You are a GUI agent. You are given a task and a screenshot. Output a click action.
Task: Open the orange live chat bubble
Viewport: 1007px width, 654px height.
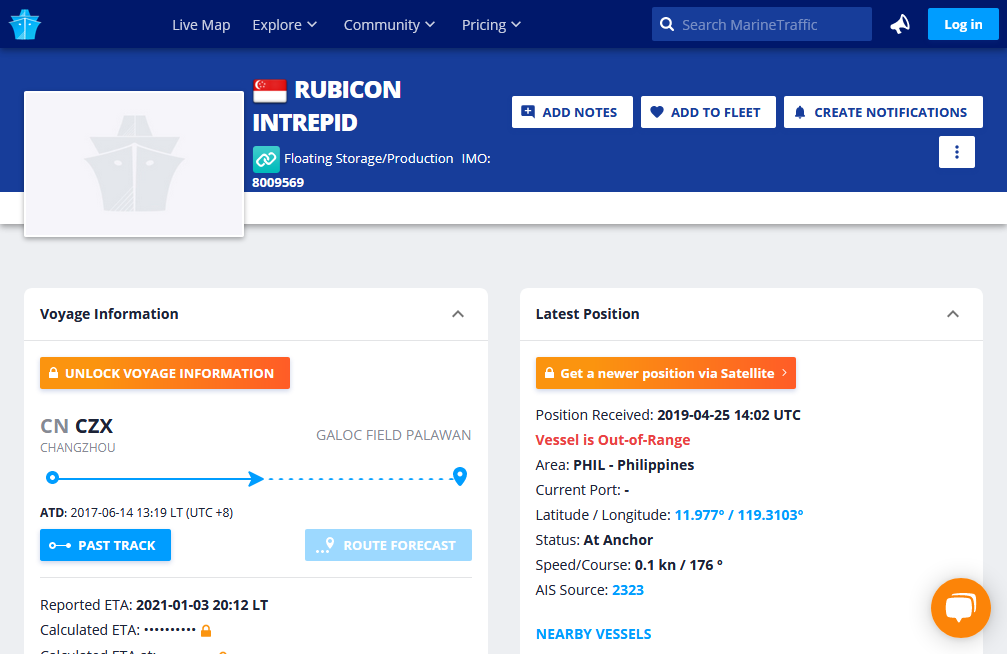[960, 608]
